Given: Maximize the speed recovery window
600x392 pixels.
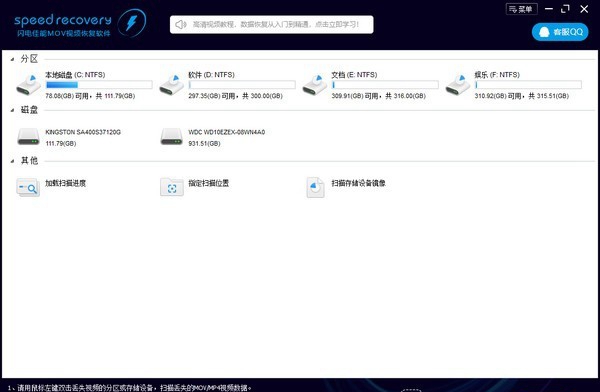Looking at the screenshot, I should tap(566, 8).
